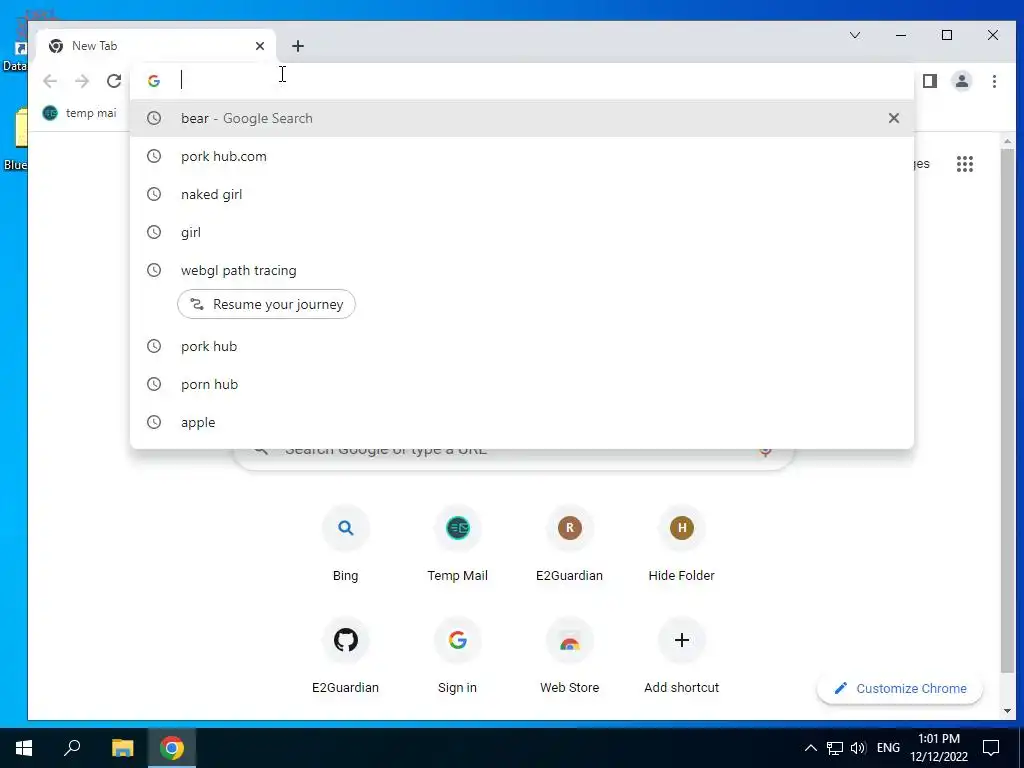Close the New Tab tab
Image resolution: width=1024 pixels, height=768 pixels.
click(x=260, y=46)
